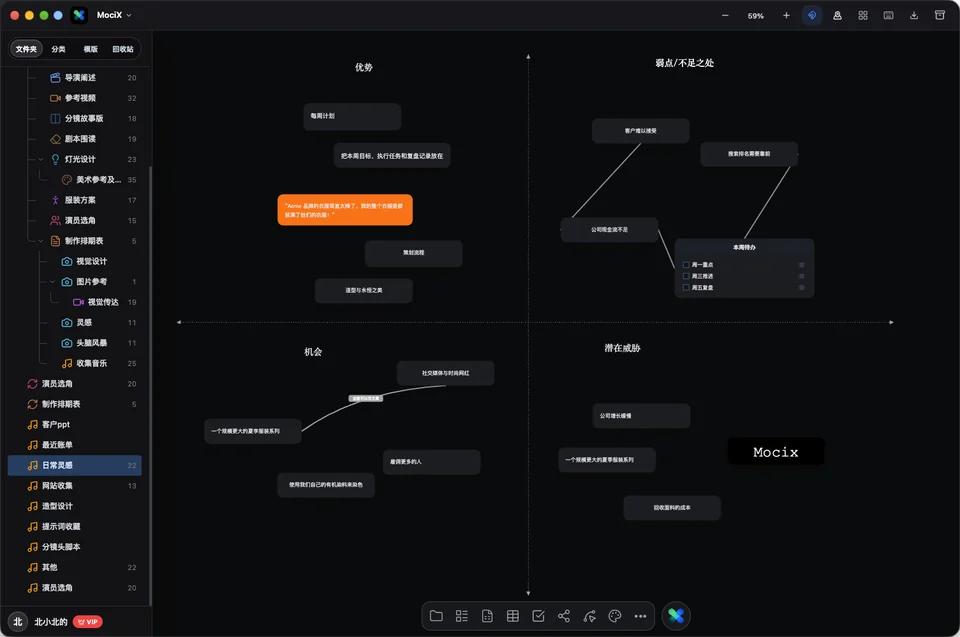Screen dimensions: 960x637
Task: Select the orange Acme quote card
Action: [345, 210]
